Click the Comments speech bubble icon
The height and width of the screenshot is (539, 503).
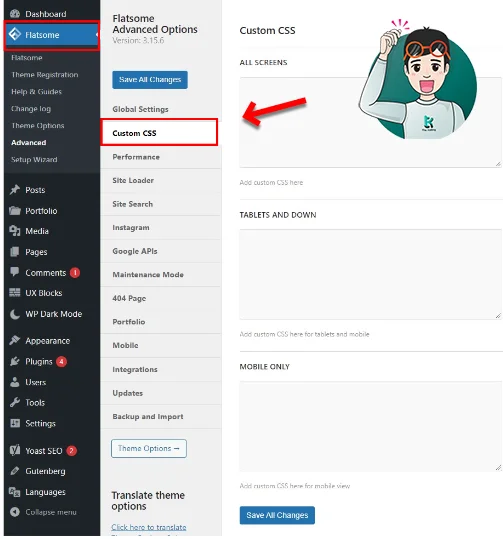(15, 272)
